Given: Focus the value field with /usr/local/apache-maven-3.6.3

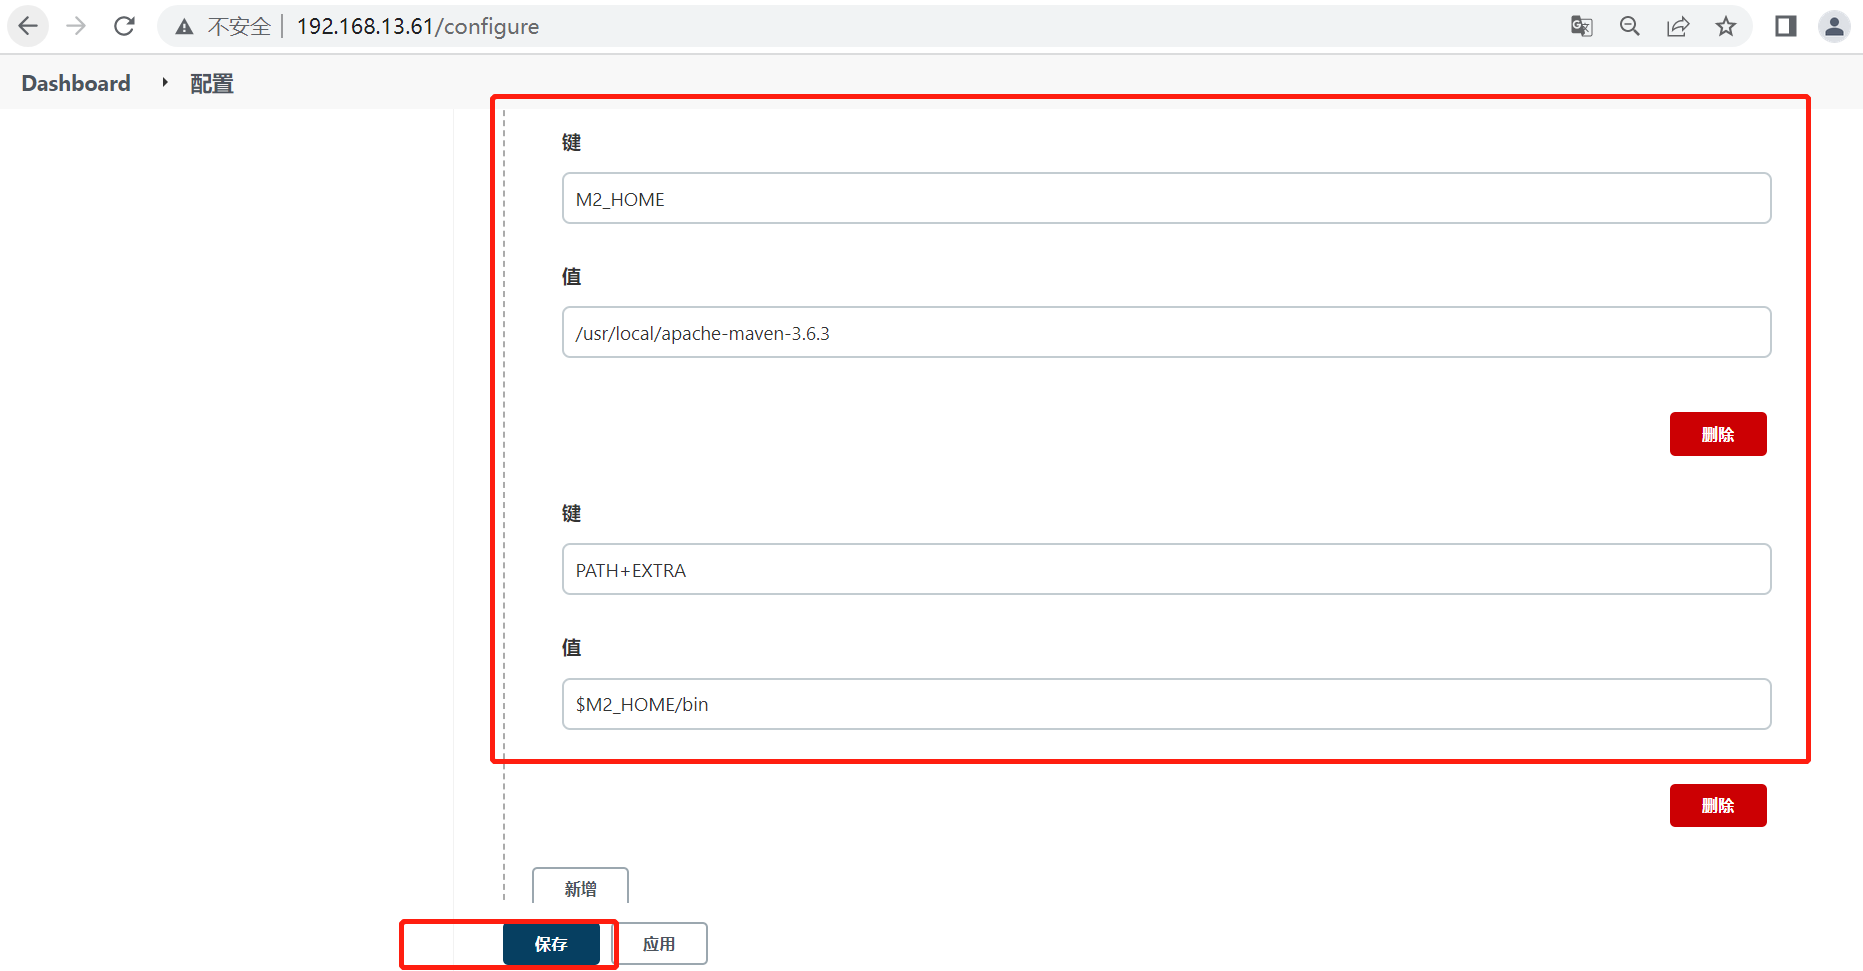Looking at the screenshot, I should pos(1166,332).
